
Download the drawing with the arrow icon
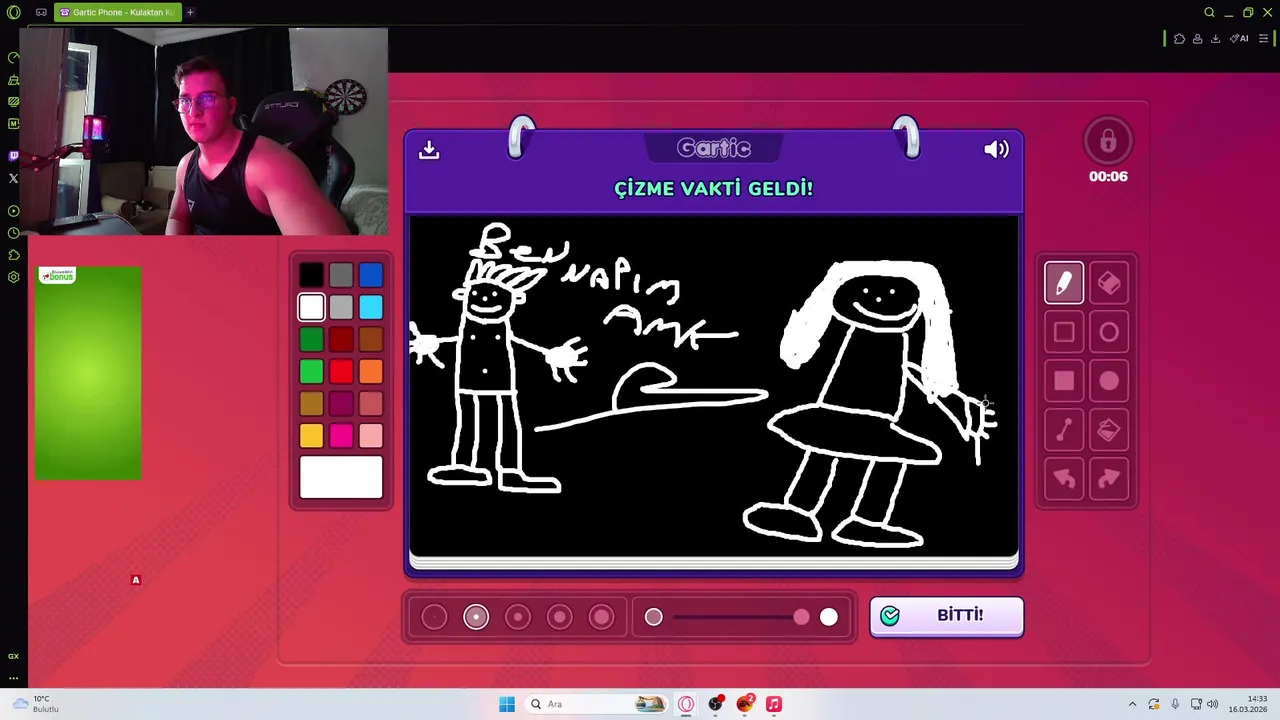pyautogui.click(x=429, y=149)
